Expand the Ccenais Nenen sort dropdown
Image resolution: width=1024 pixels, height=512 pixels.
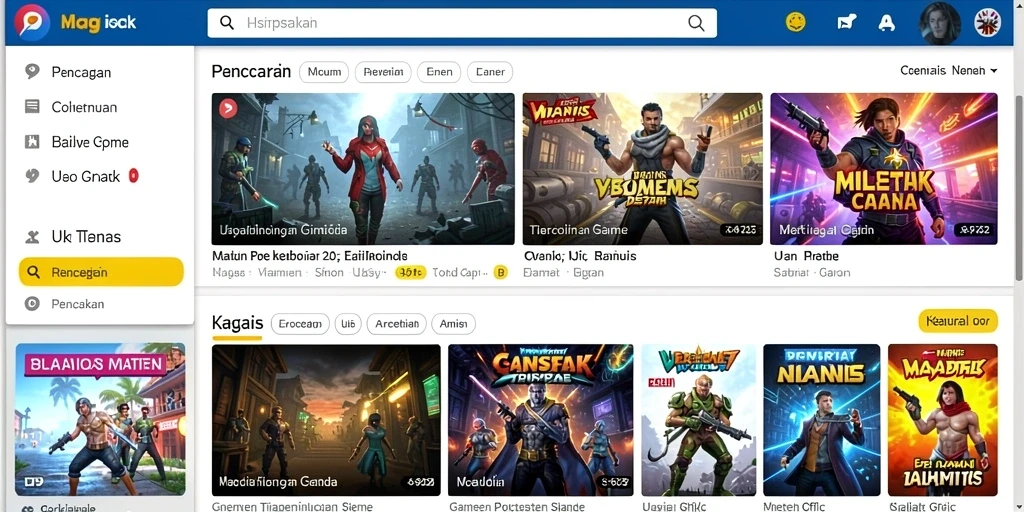pos(948,71)
